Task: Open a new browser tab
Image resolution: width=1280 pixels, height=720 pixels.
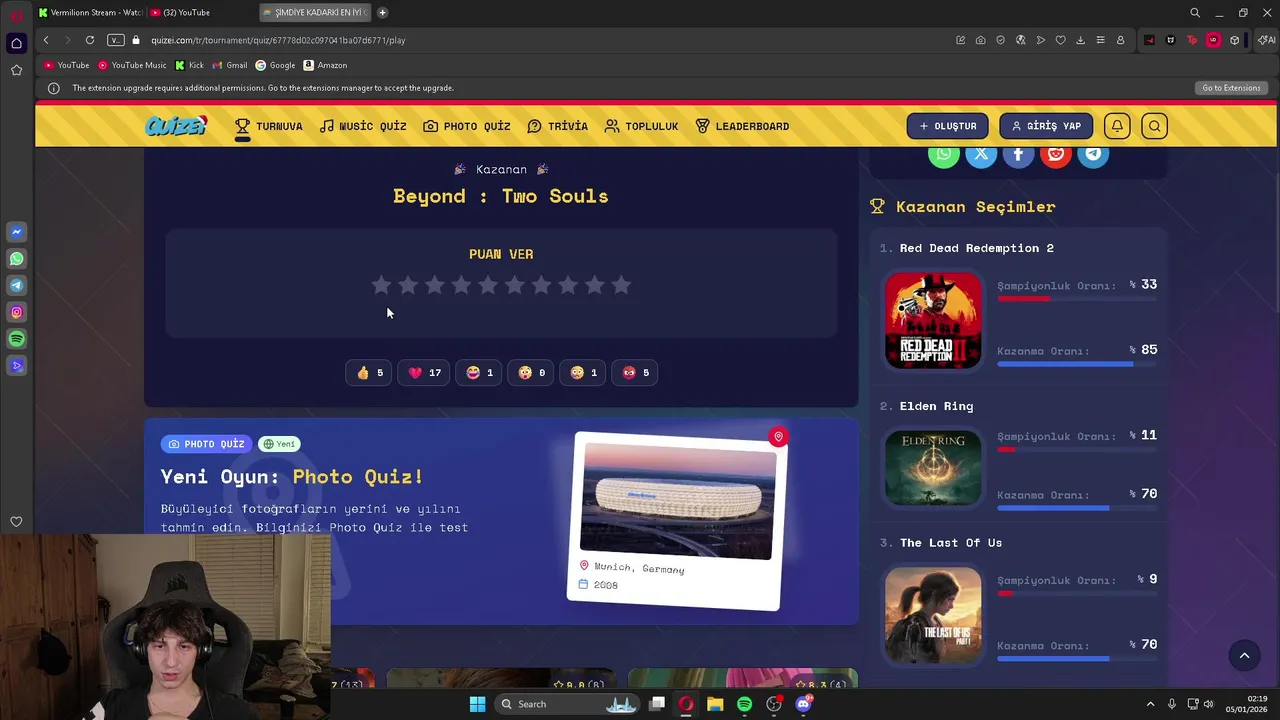Action: (x=382, y=12)
